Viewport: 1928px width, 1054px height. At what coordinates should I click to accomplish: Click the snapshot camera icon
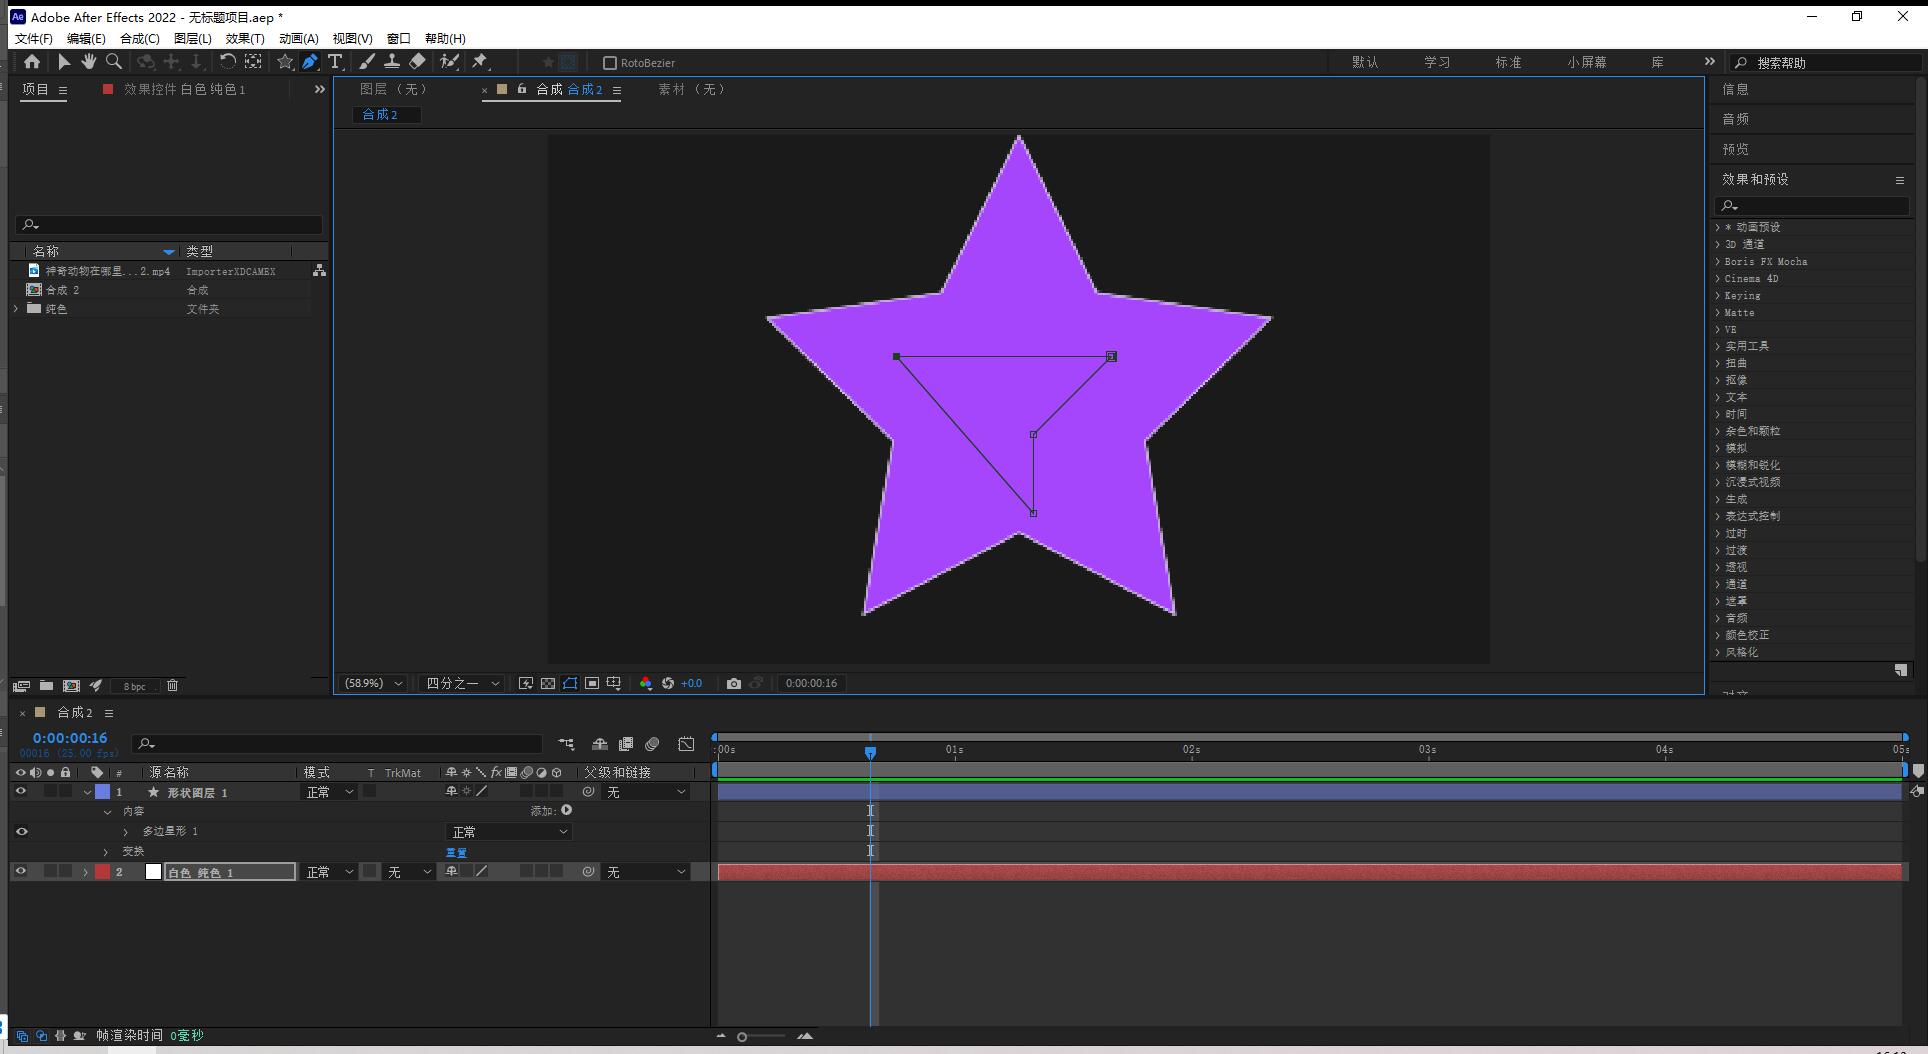click(734, 683)
